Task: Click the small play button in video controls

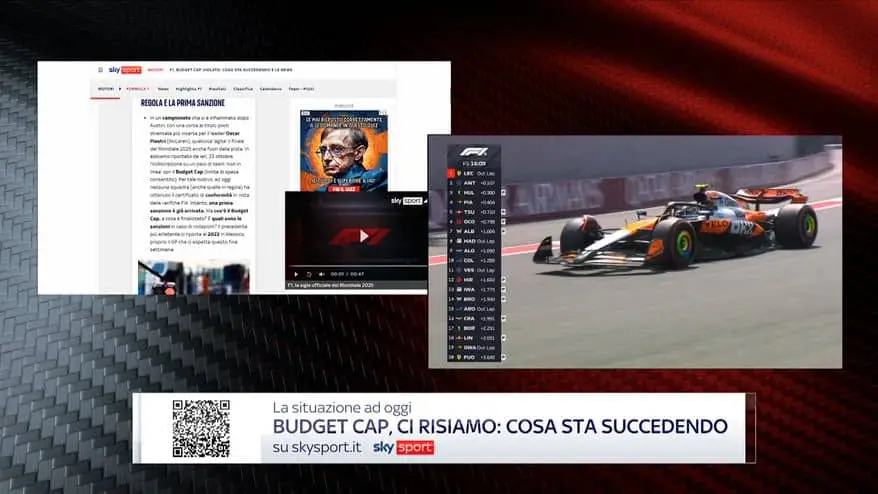Action: pyautogui.click(x=295, y=273)
